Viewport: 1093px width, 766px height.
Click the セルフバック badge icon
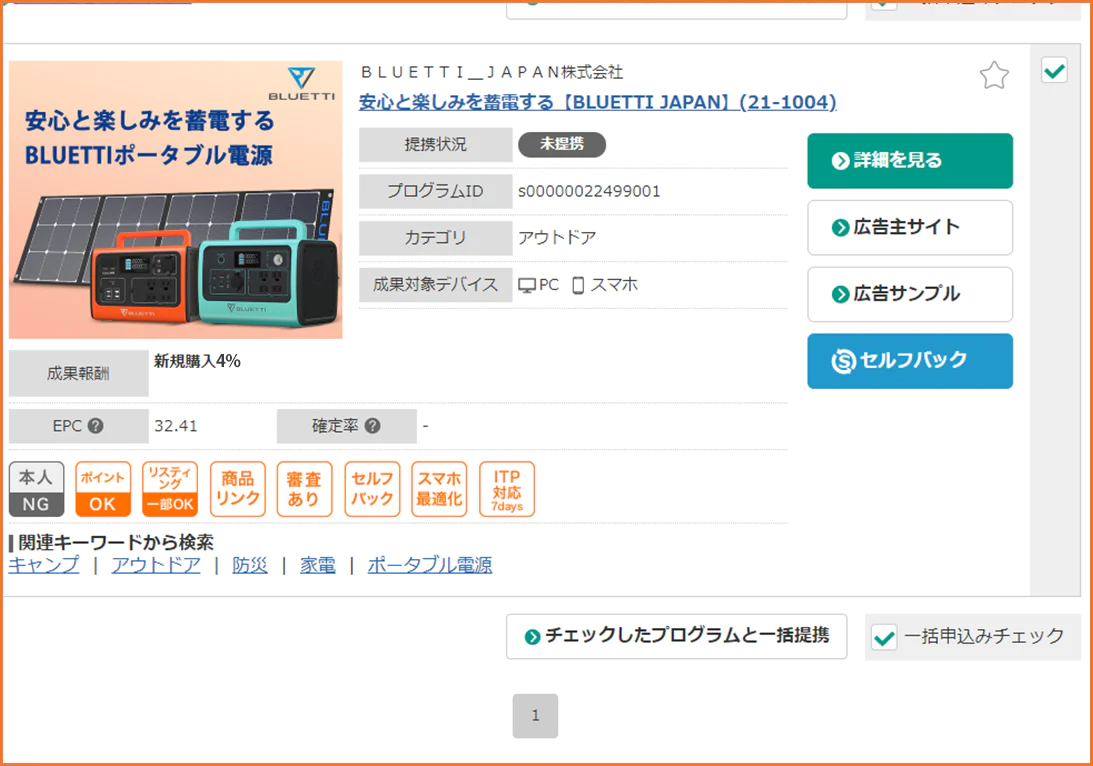pyautogui.click(x=372, y=489)
